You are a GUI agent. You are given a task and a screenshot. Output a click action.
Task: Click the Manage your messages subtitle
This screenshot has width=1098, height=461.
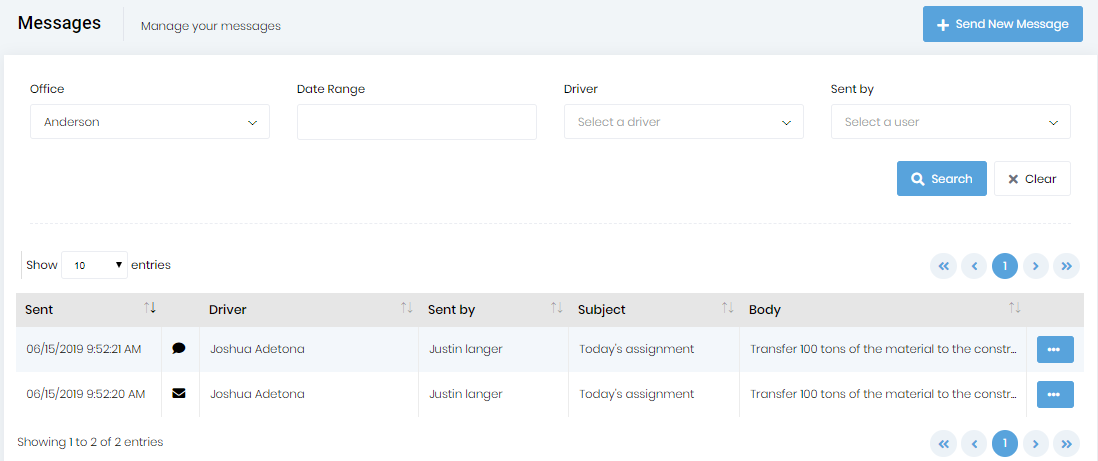(211, 27)
